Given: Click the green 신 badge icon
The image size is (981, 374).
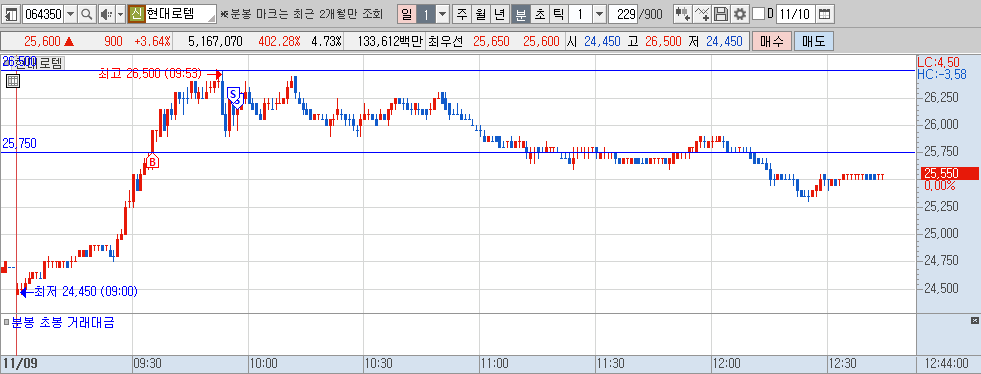Looking at the screenshot, I should pos(136,13).
